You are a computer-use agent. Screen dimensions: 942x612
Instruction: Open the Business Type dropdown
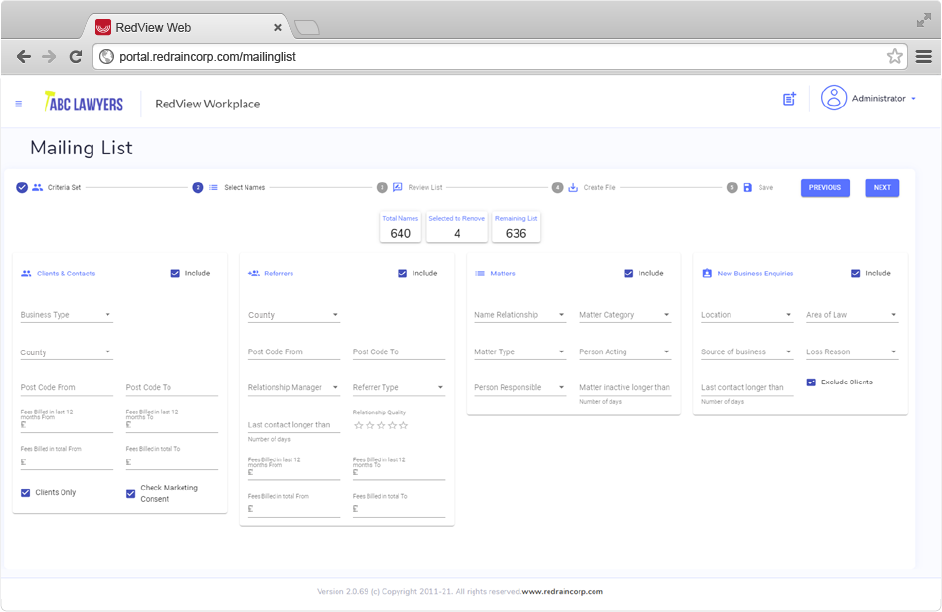click(x=67, y=315)
